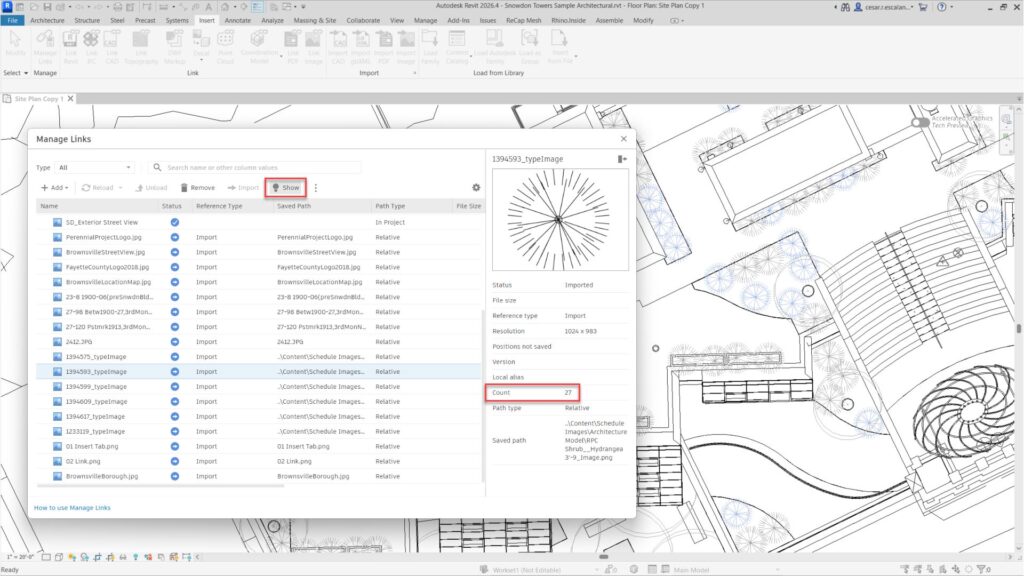Click the Show lightbulb button
Viewport: 1024px width, 576px height.
click(286, 188)
